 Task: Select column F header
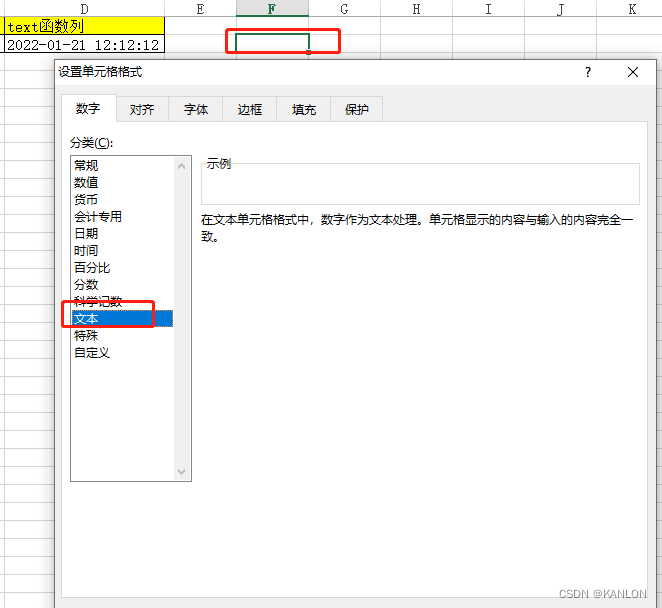click(x=272, y=8)
